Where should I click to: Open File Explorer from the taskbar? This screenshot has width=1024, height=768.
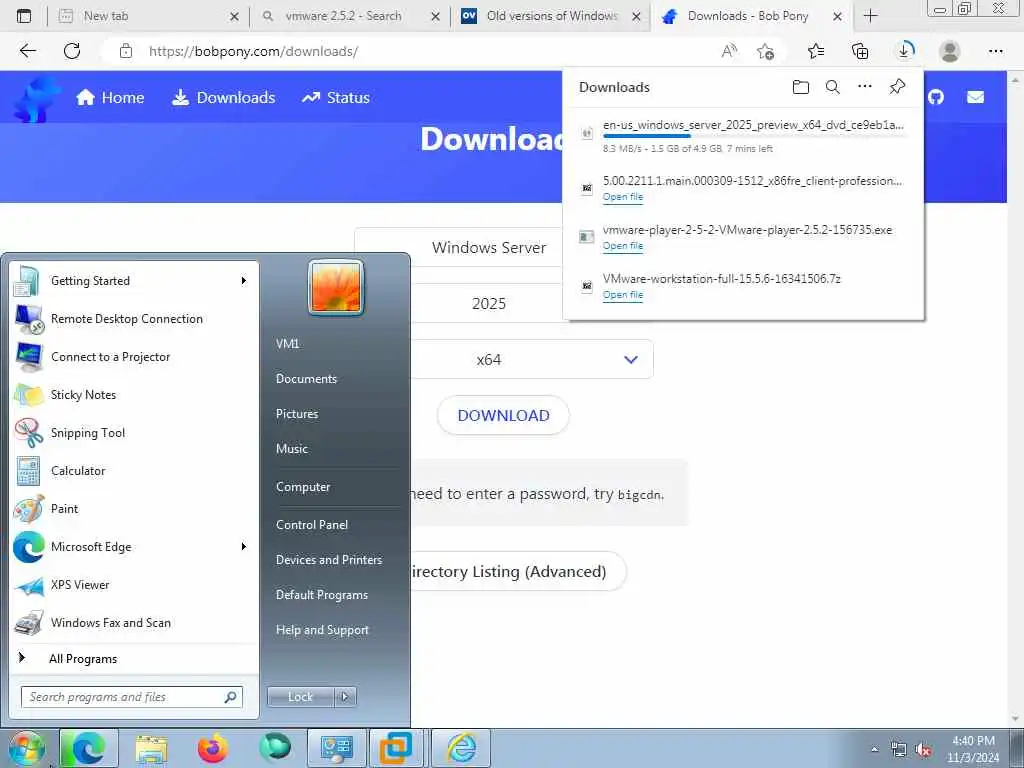click(152, 748)
